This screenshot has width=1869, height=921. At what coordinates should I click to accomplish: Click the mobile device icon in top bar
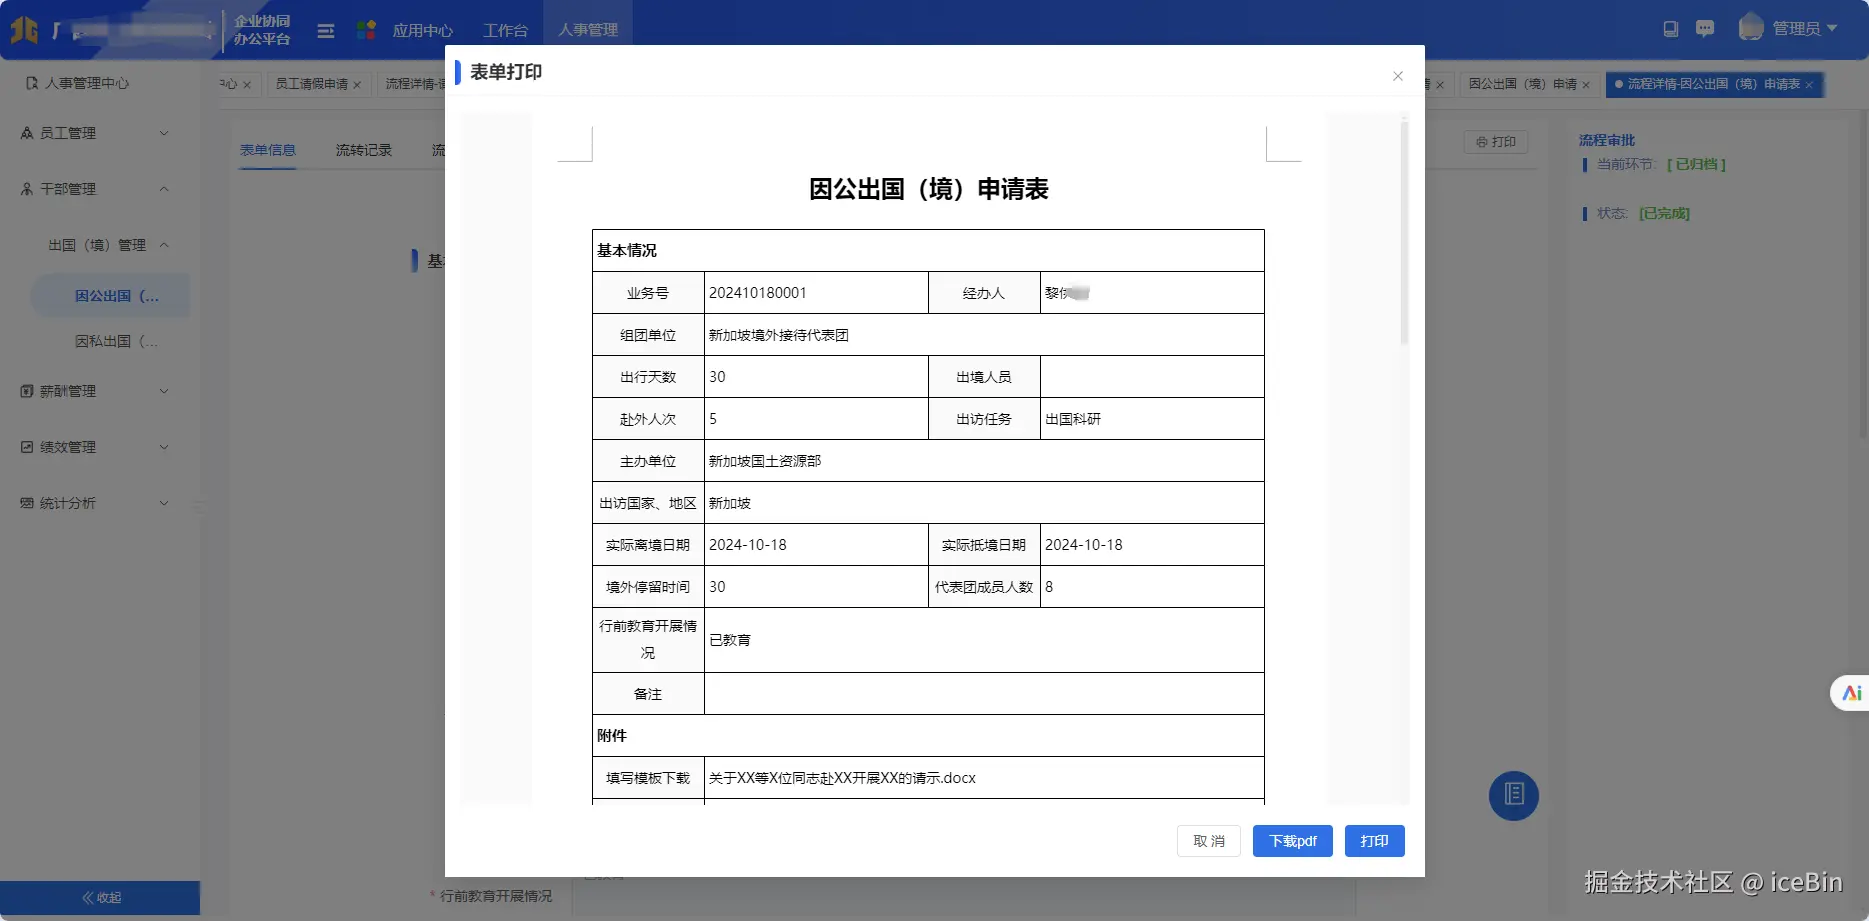1669,28
